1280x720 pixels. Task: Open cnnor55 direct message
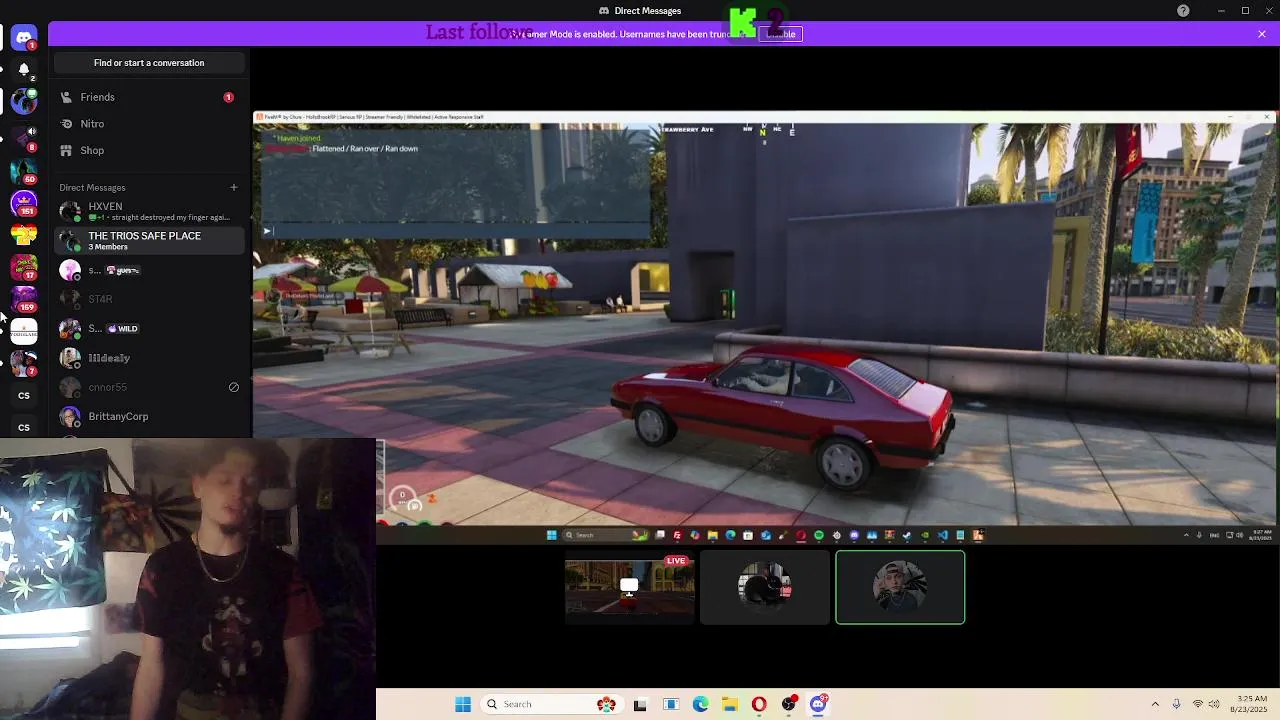tap(149, 387)
